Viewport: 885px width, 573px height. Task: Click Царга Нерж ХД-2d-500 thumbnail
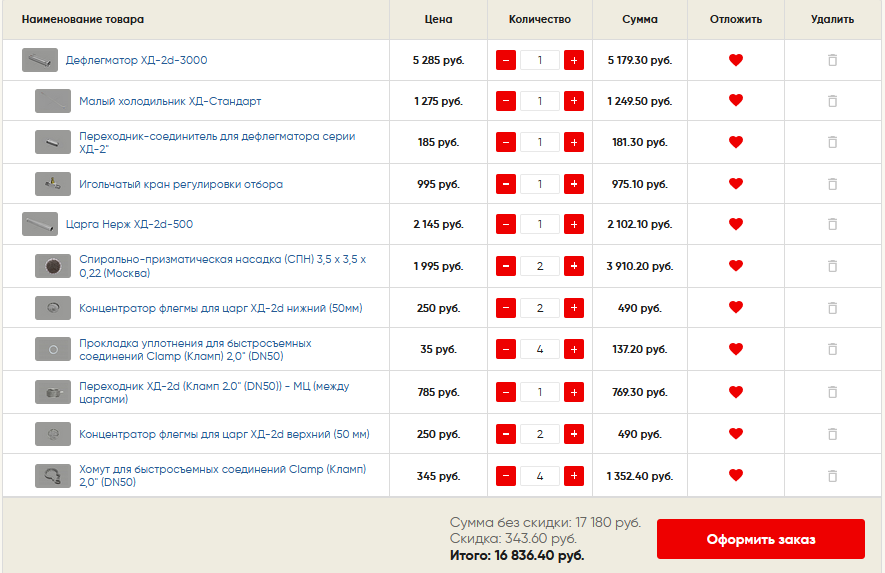click(x=40, y=224)
